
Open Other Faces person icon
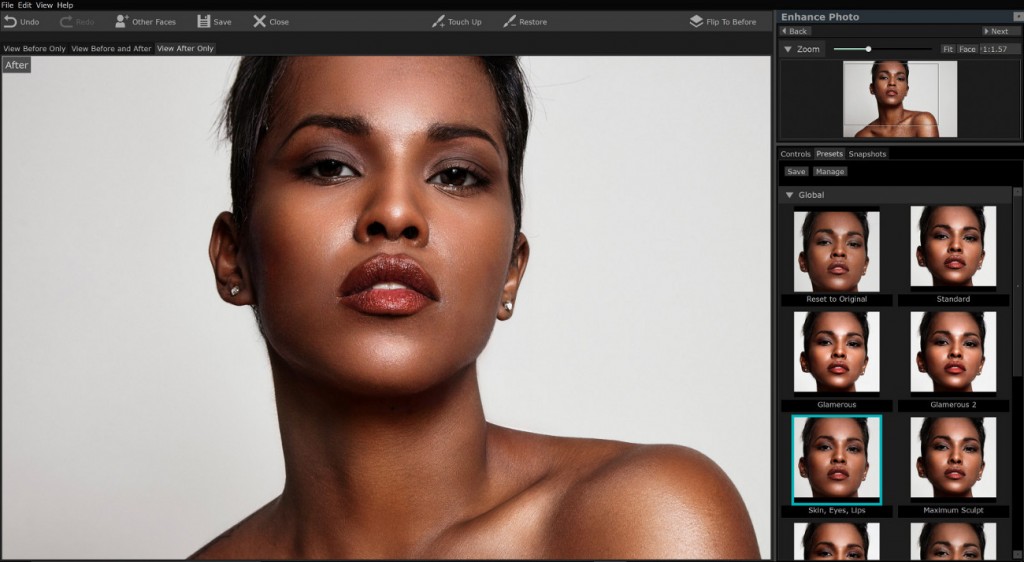tap(121, 22)
